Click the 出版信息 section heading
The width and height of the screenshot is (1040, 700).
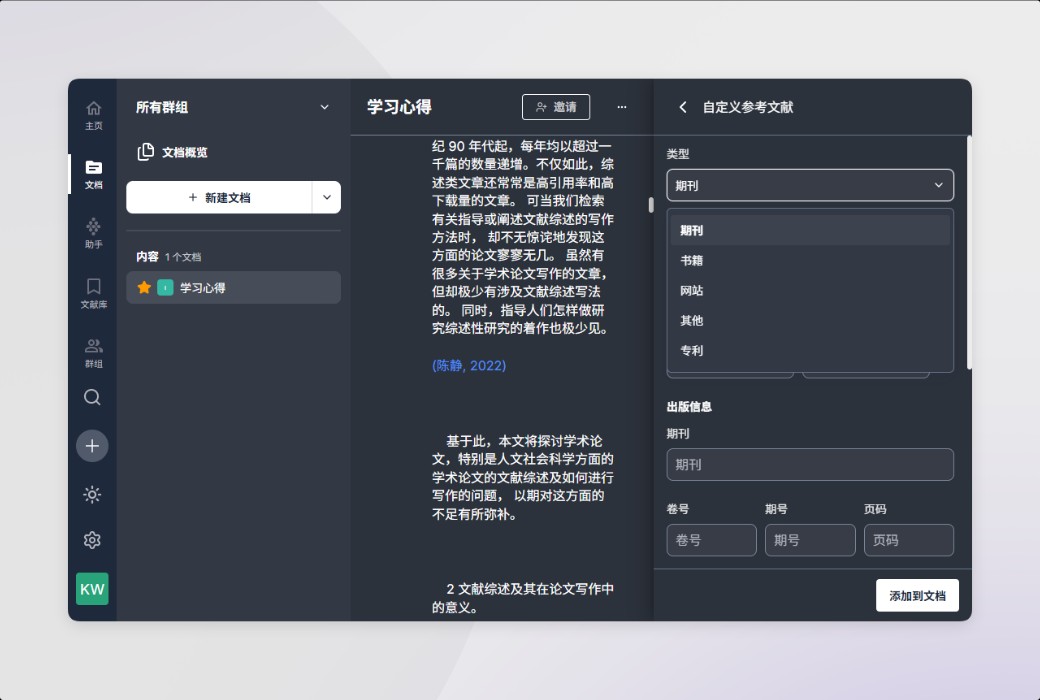click(x=688, y=407)
